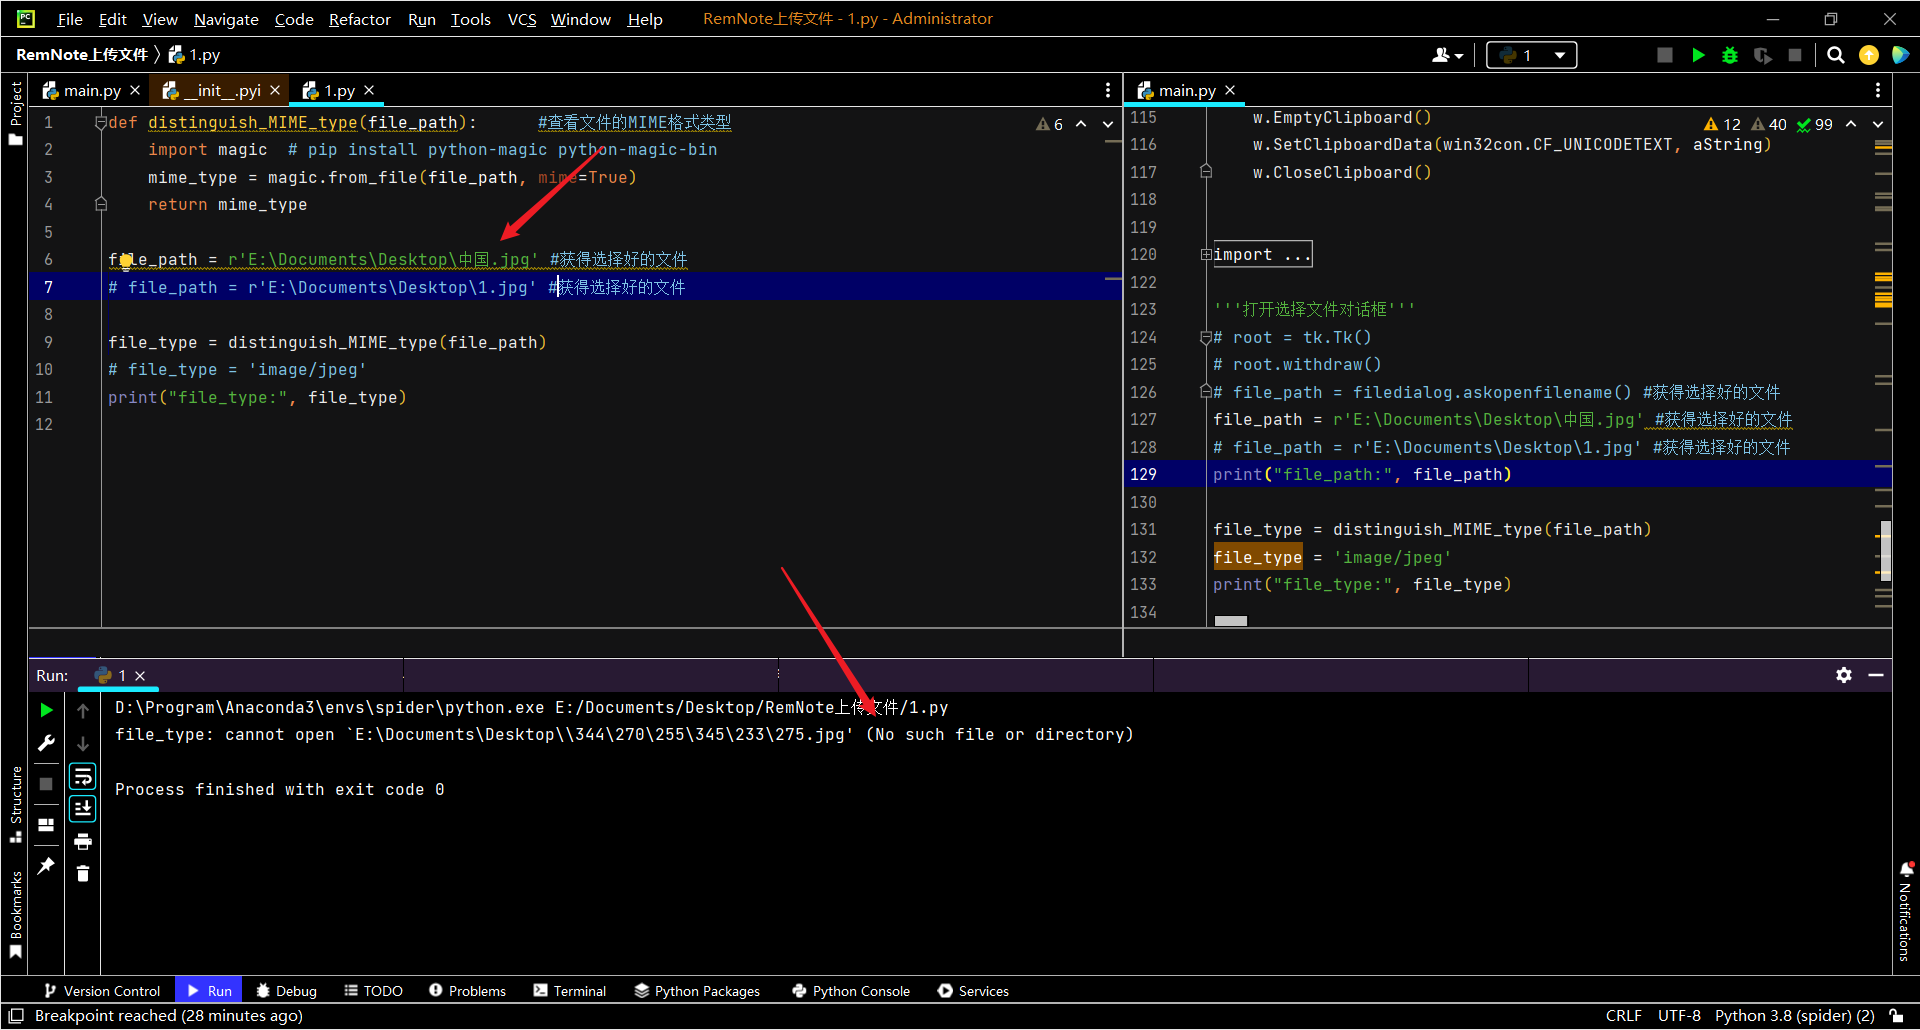The height and width of the screenshot is (1030, 1920).
Task: Open the File menu
Action: click(70, 19)
